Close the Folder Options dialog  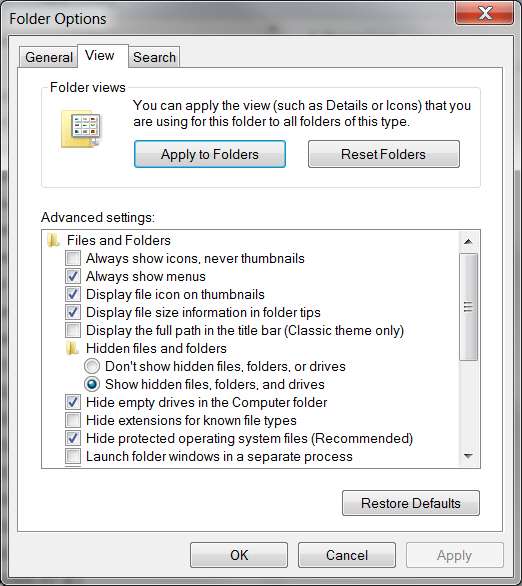484,13
